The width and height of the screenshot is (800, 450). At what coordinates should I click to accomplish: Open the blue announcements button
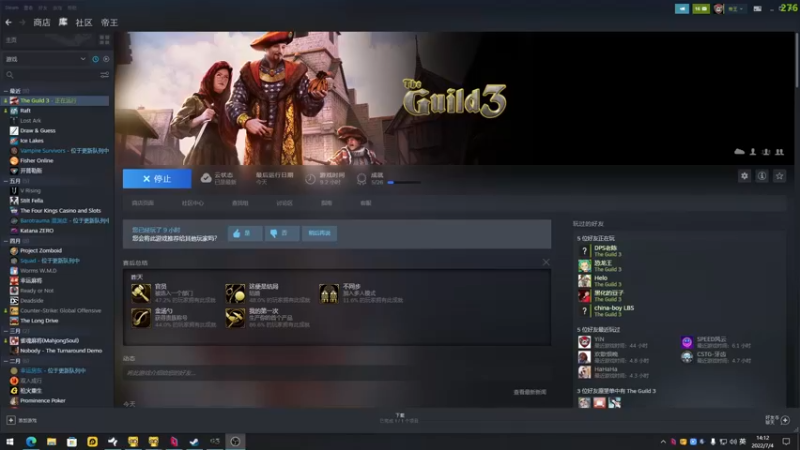[682, 9]
